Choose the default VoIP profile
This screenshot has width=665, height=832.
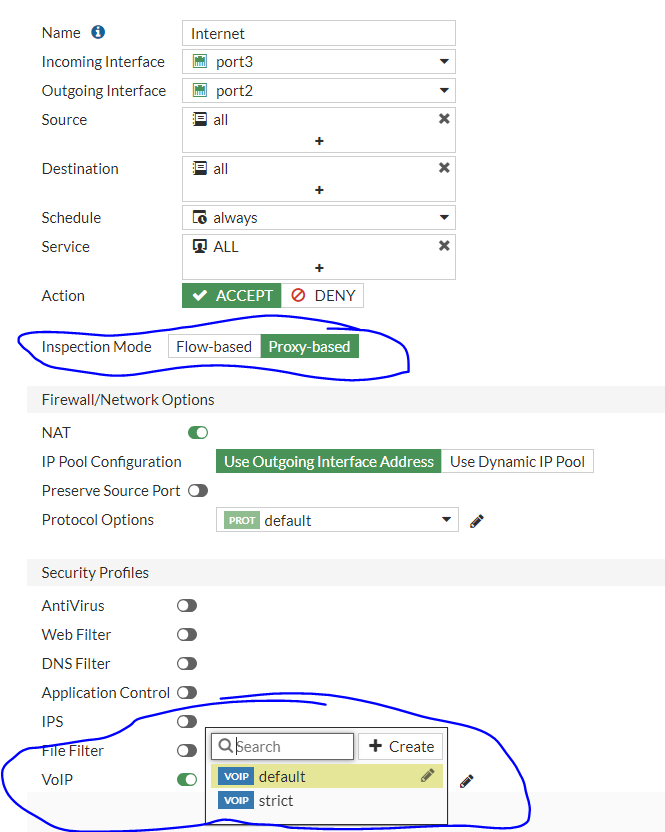[x=282, y=776]
